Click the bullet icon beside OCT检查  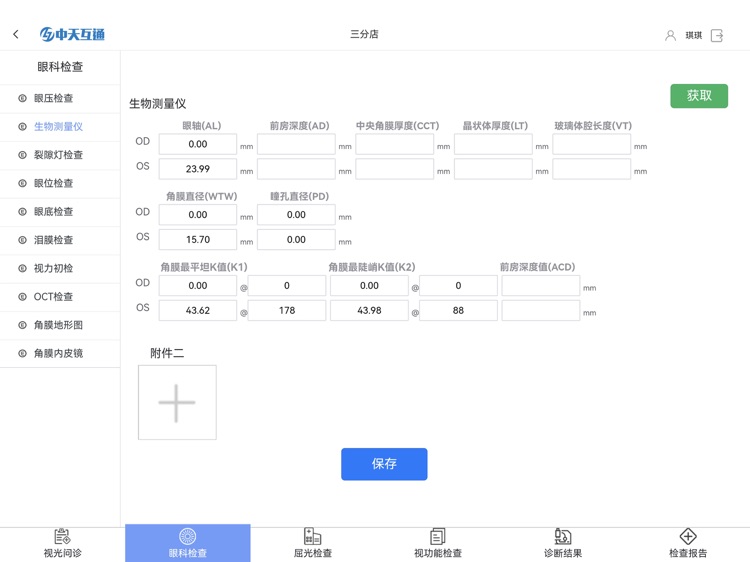pos(22,297)
